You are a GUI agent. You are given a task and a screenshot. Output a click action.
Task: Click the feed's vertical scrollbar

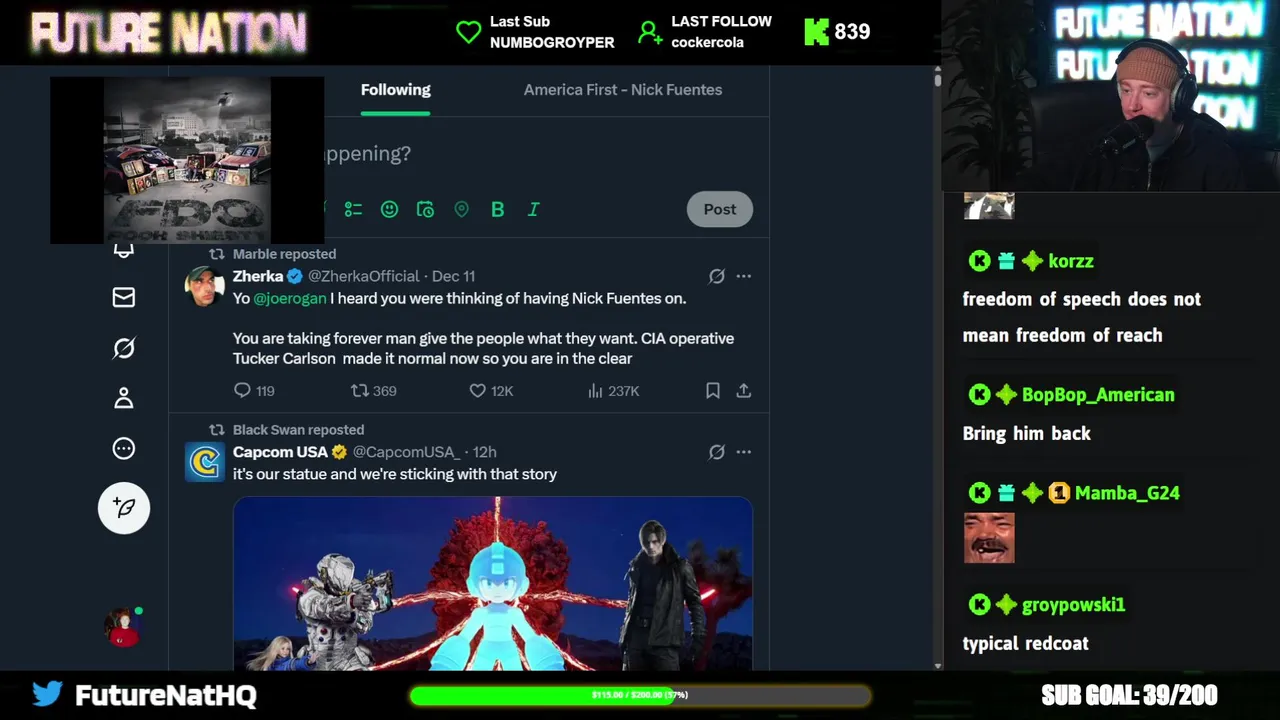(x=937, y=370)
